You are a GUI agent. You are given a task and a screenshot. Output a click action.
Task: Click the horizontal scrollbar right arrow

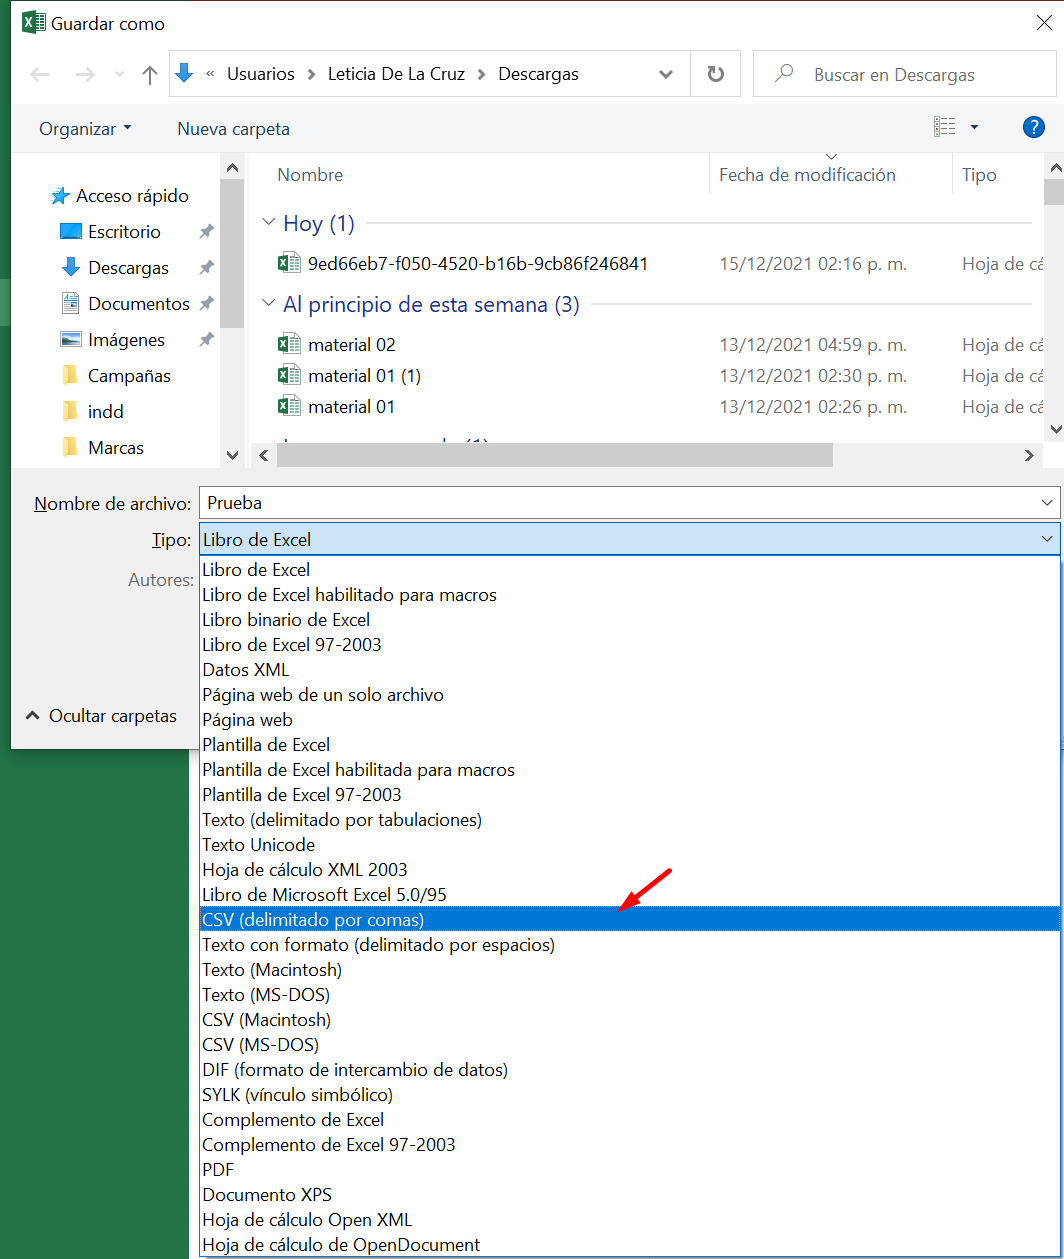pyautogui.click(x=1029, y=455)
